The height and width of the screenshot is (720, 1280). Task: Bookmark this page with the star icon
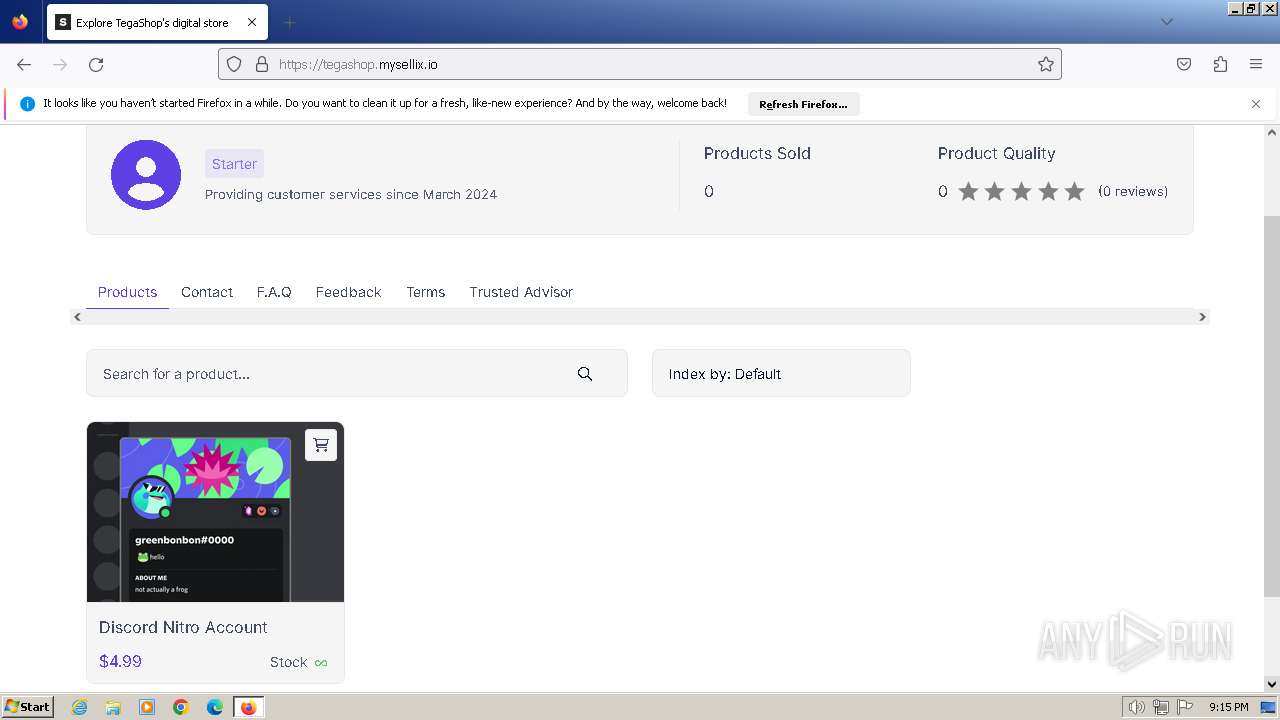click(1046, 64)
